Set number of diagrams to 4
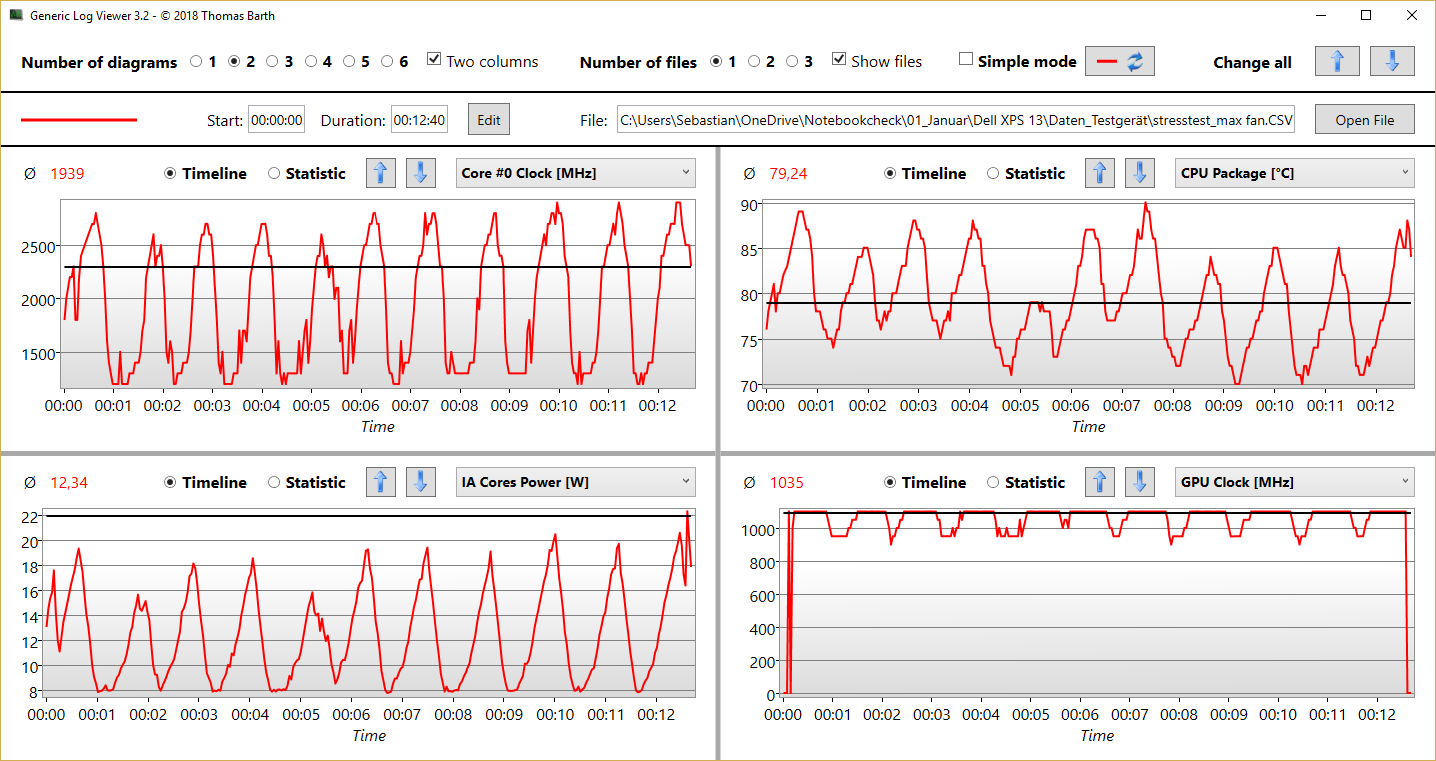Image resolution: width=1436 pixels, height=761 pixels. pos(311,61)
